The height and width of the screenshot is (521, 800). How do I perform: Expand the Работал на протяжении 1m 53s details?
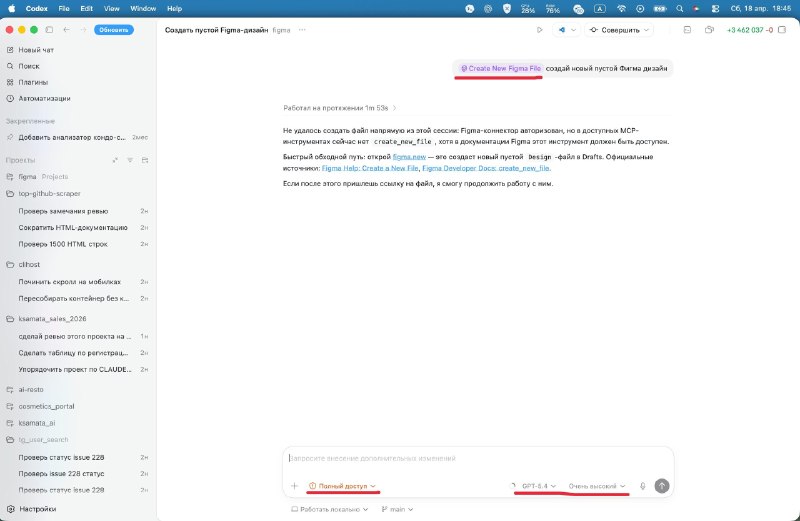pyautogui.click(x=340, y=107)
